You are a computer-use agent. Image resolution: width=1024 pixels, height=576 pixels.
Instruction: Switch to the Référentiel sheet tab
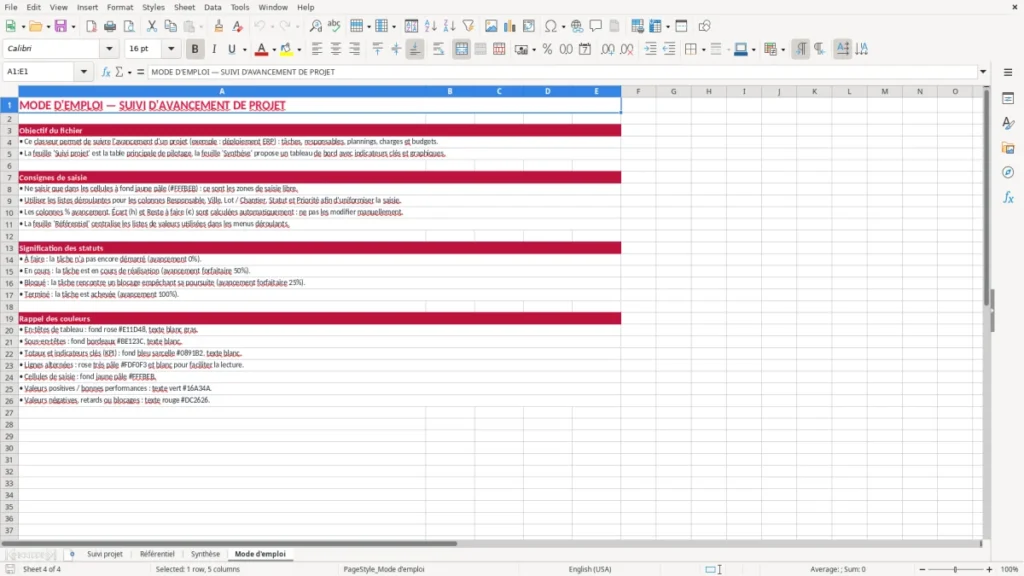point(157,554)
